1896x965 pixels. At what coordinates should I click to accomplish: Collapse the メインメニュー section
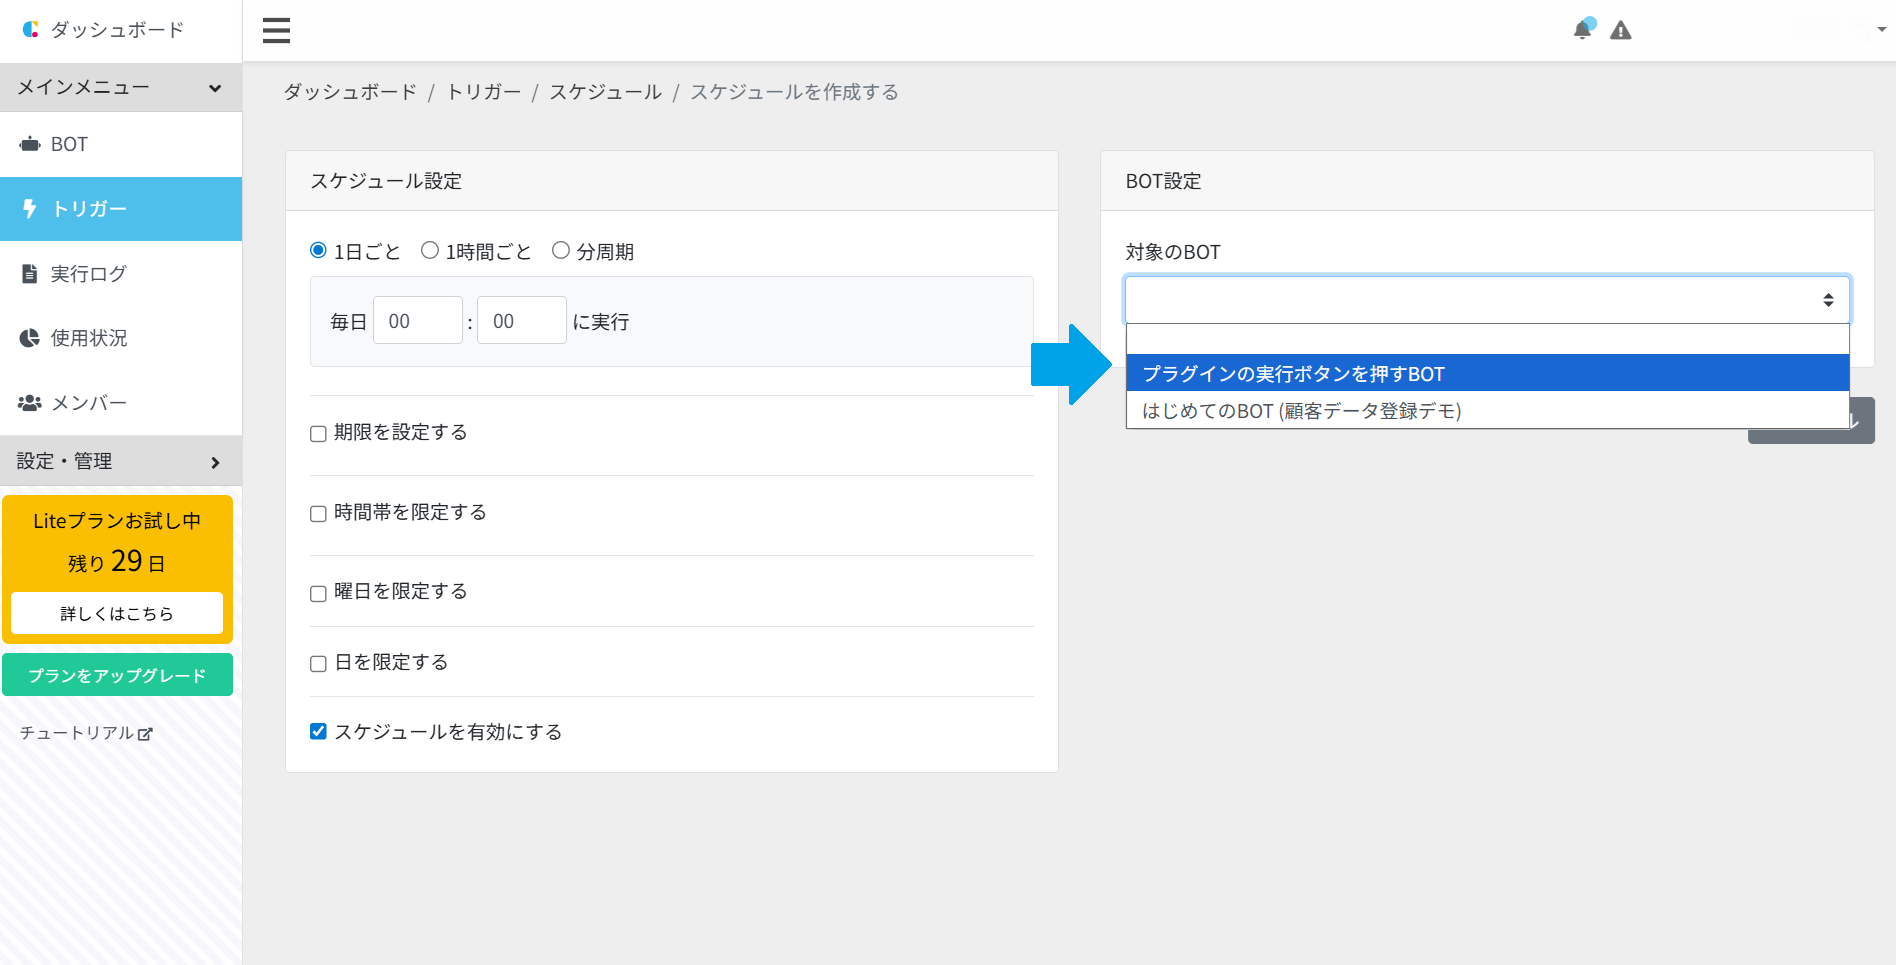coord(121,87)
